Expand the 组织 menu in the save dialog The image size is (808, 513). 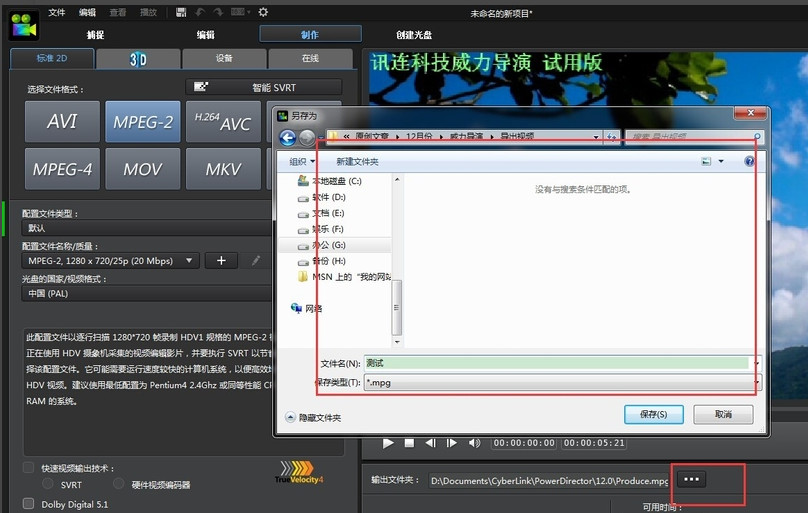click(x=302, y=161)
